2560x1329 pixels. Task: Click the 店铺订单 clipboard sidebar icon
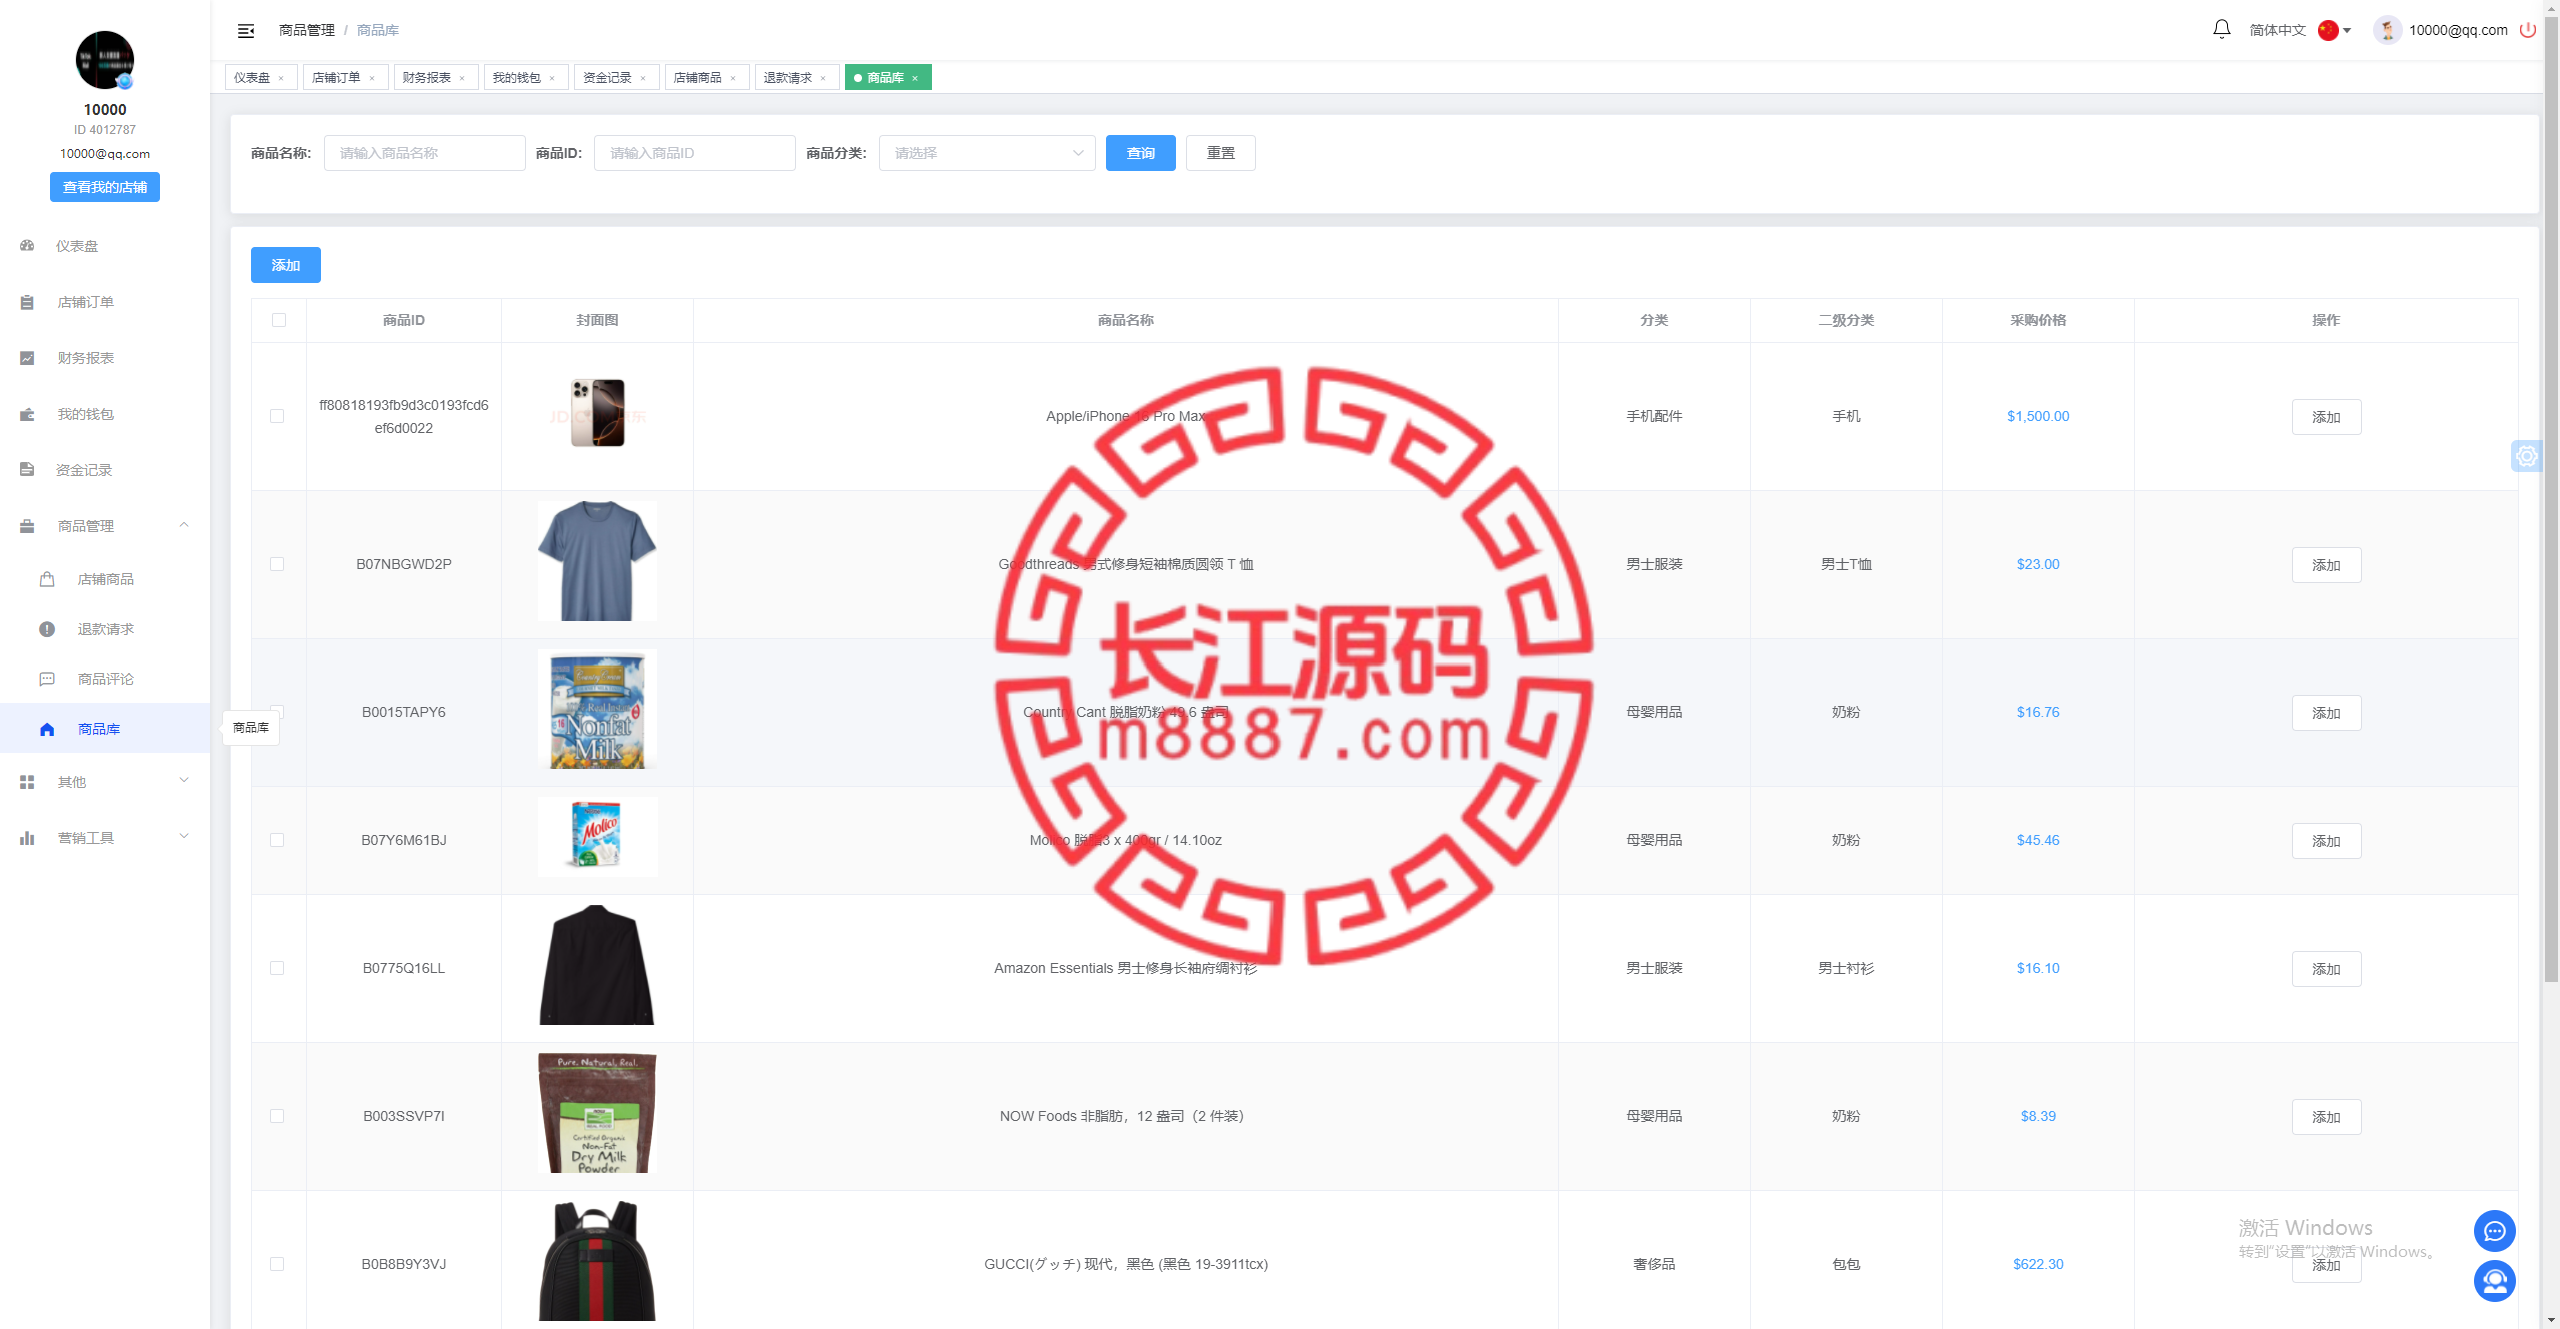point(27,302)
